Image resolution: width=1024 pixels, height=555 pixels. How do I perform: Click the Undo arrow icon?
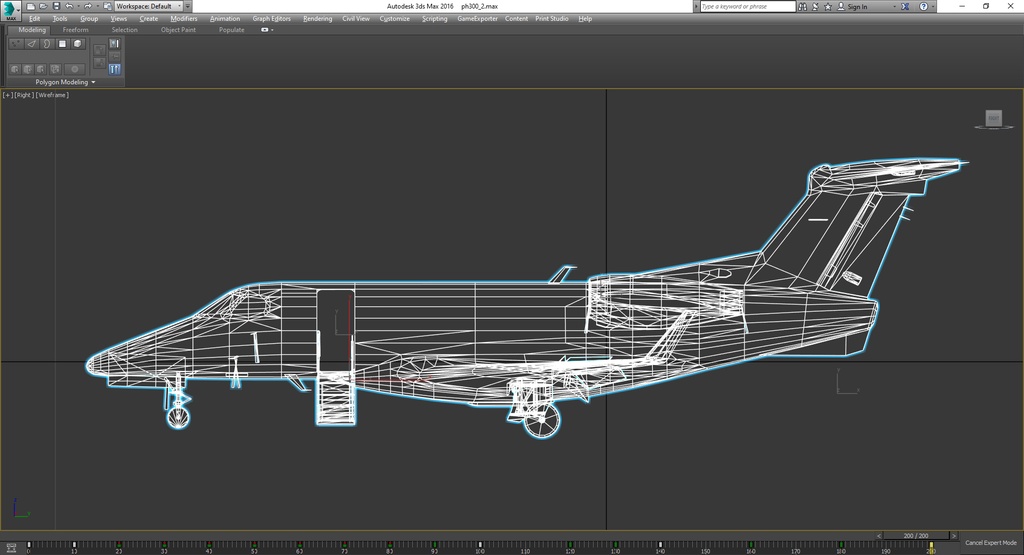click(68, 6)
